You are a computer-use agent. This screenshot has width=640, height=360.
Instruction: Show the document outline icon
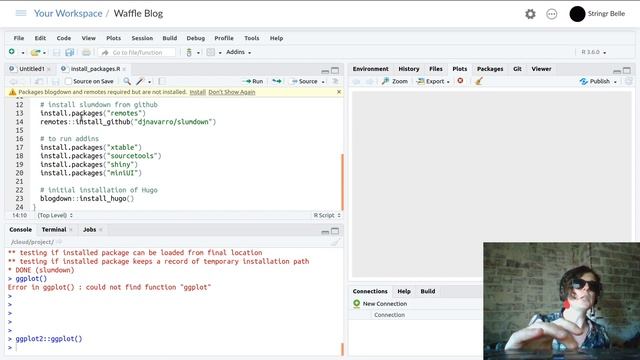336,81
